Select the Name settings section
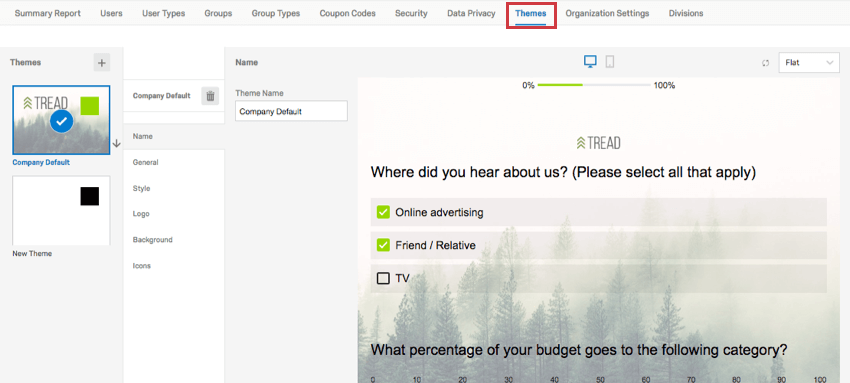The height and width of the screenshot is (383, 850). pyautogui.click(x=174, y=137)
